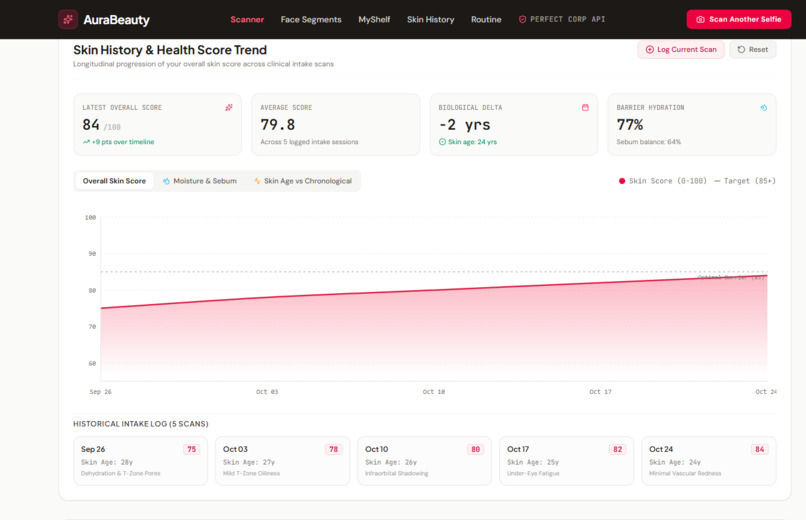Click Minimal Vascular Redness note
Viewport: 806px width, 520px height.
click(x=685, y=473)
